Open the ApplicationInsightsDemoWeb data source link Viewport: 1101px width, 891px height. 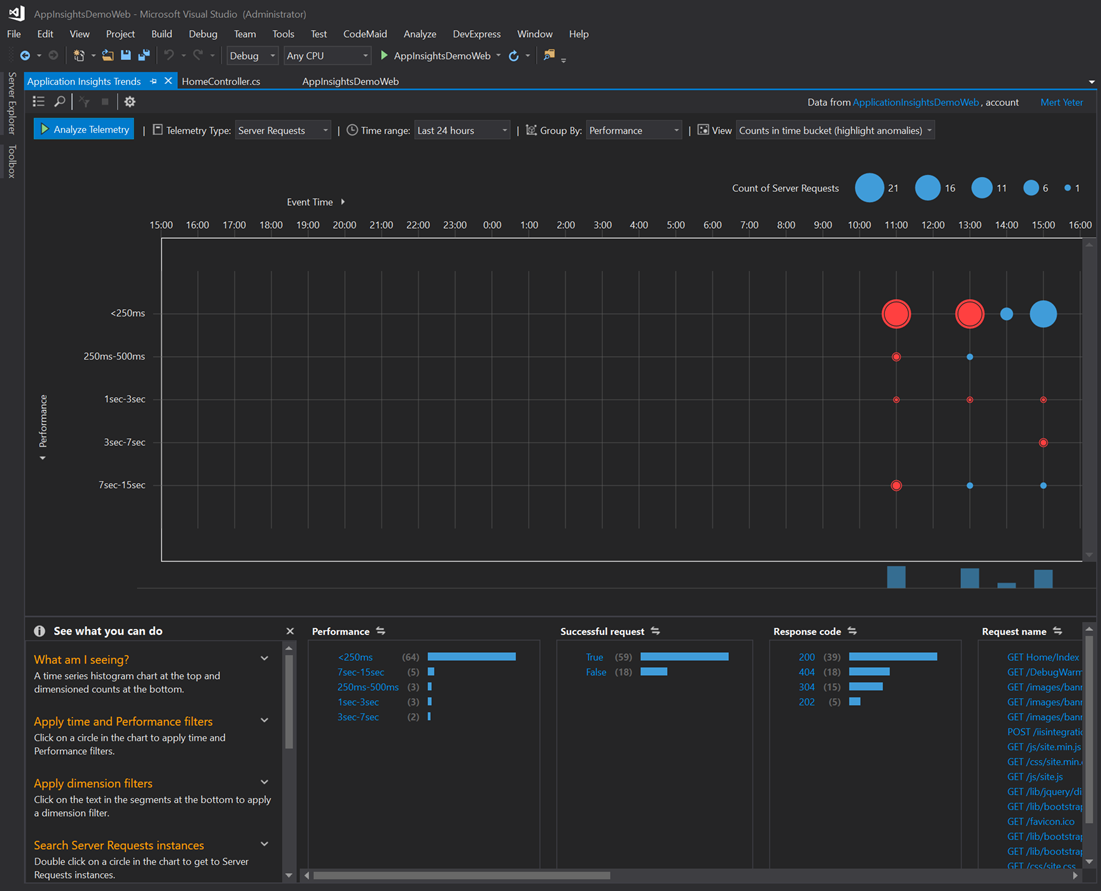point(916,103)
